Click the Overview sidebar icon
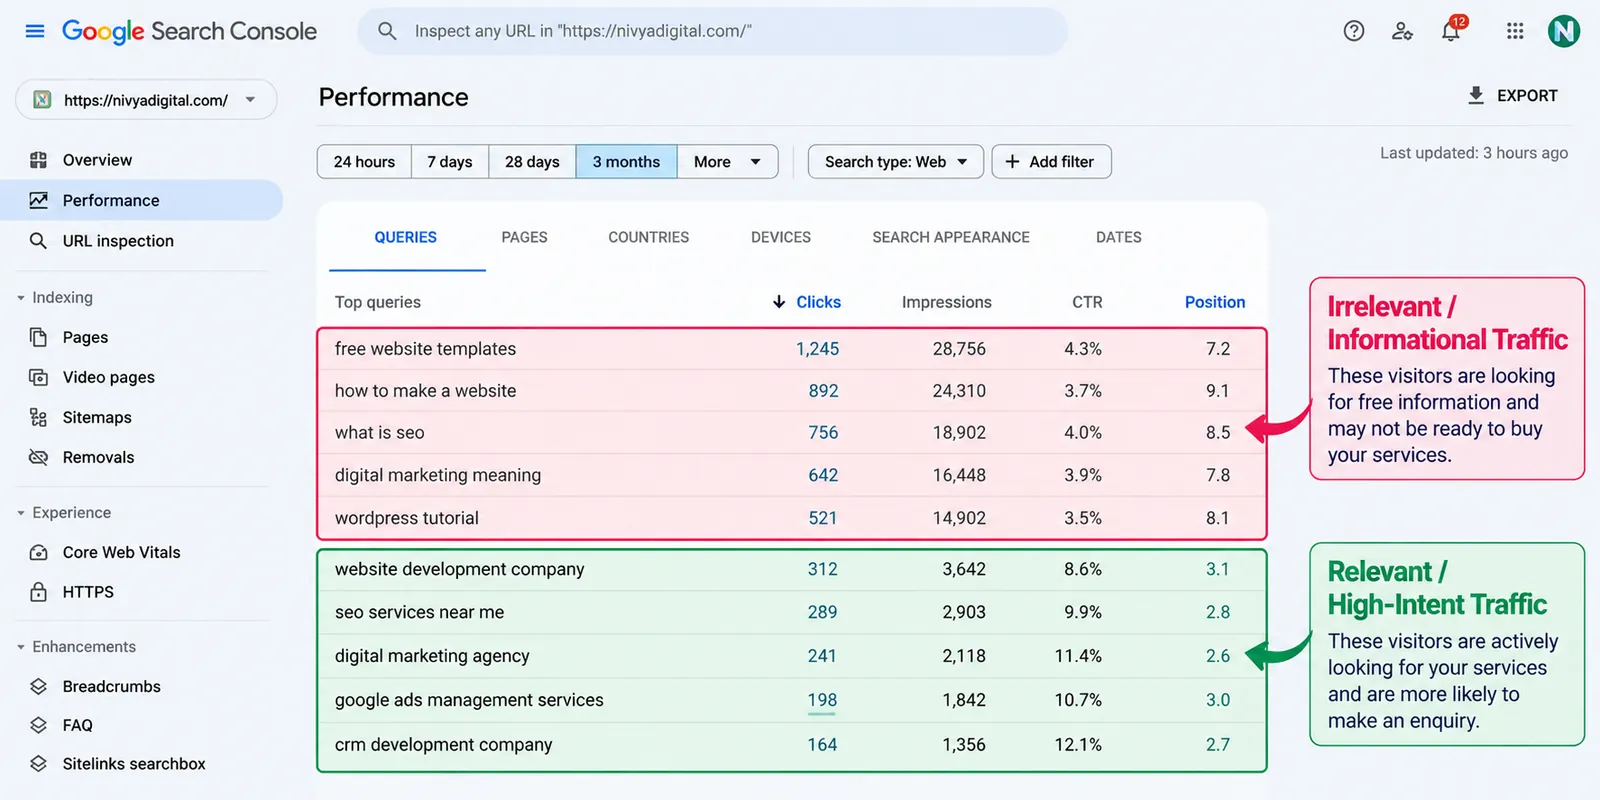The width and height of the screenshot is (1600, 800). click(x=38, y=160)
